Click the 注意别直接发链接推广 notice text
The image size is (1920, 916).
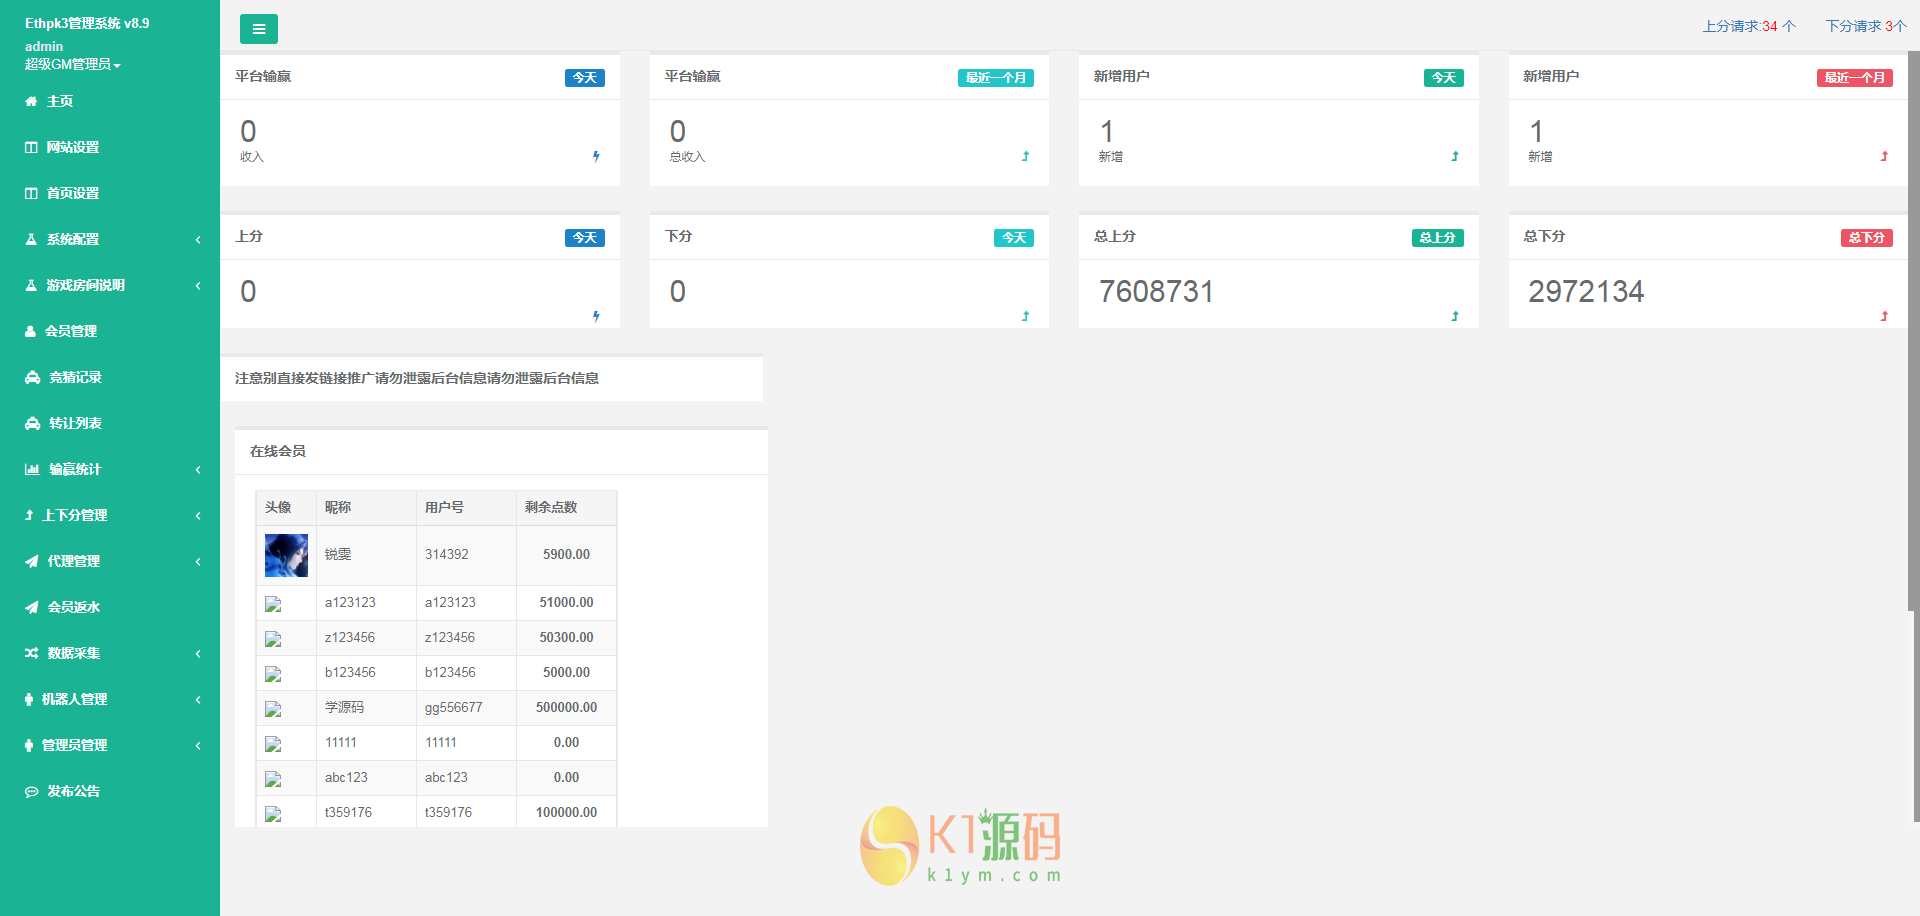417,378
